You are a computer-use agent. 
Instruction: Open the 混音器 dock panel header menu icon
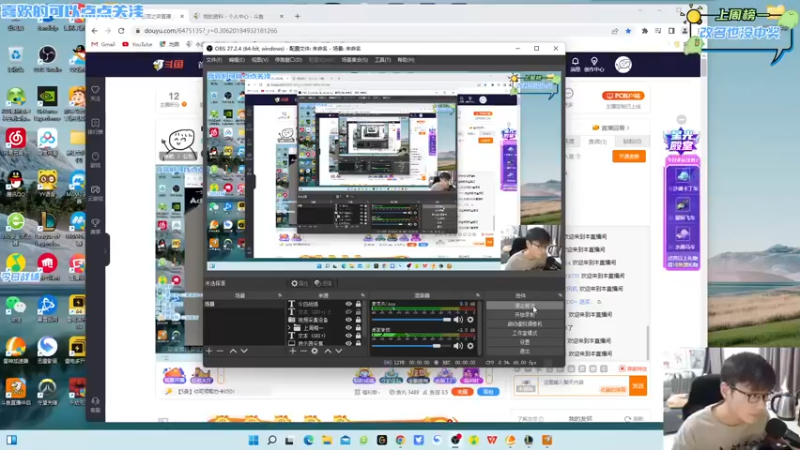(478, 295)
